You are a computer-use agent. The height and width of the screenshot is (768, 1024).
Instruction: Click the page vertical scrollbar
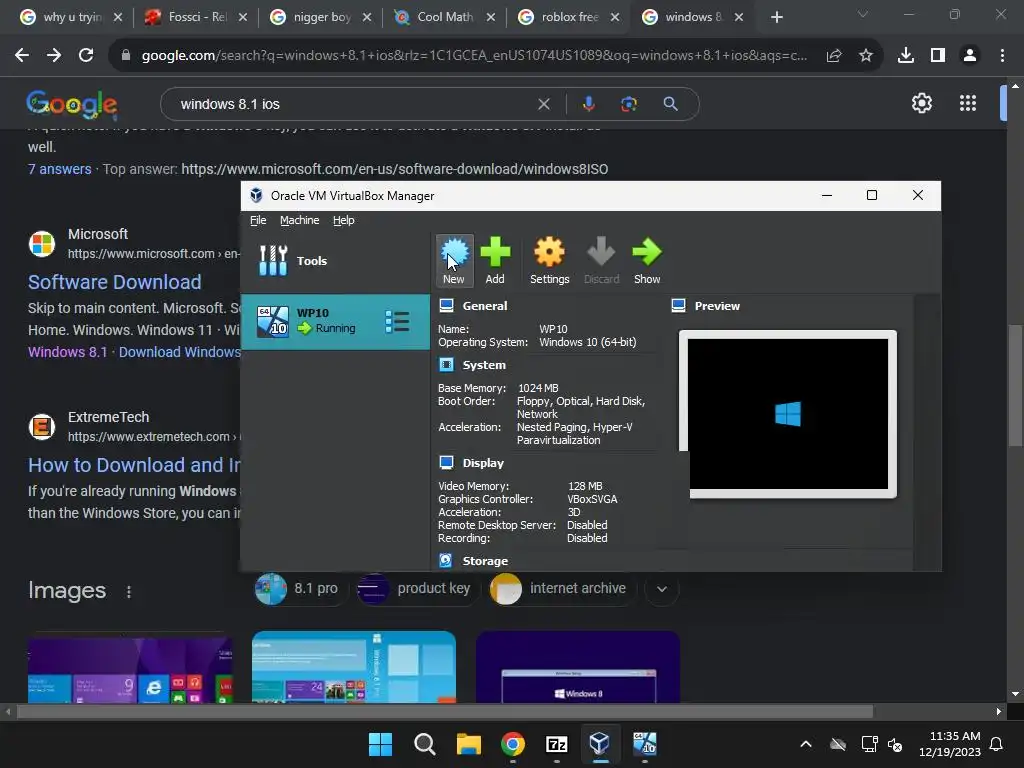point(1015,385)
